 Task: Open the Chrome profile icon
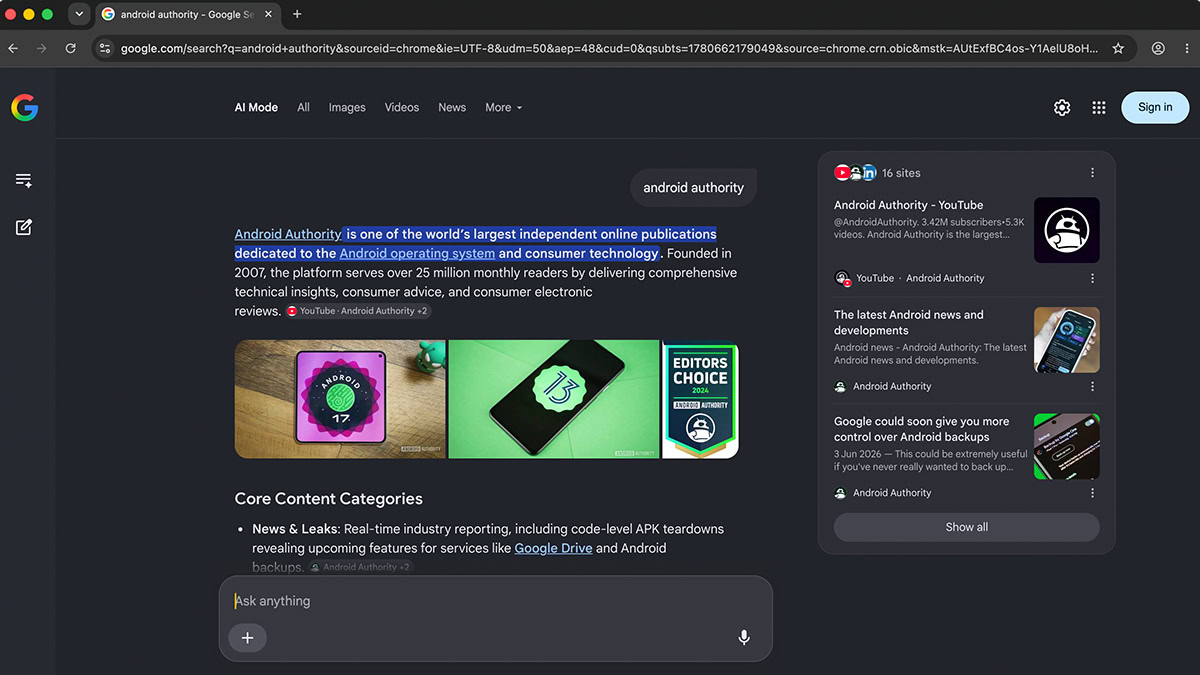1158,48
